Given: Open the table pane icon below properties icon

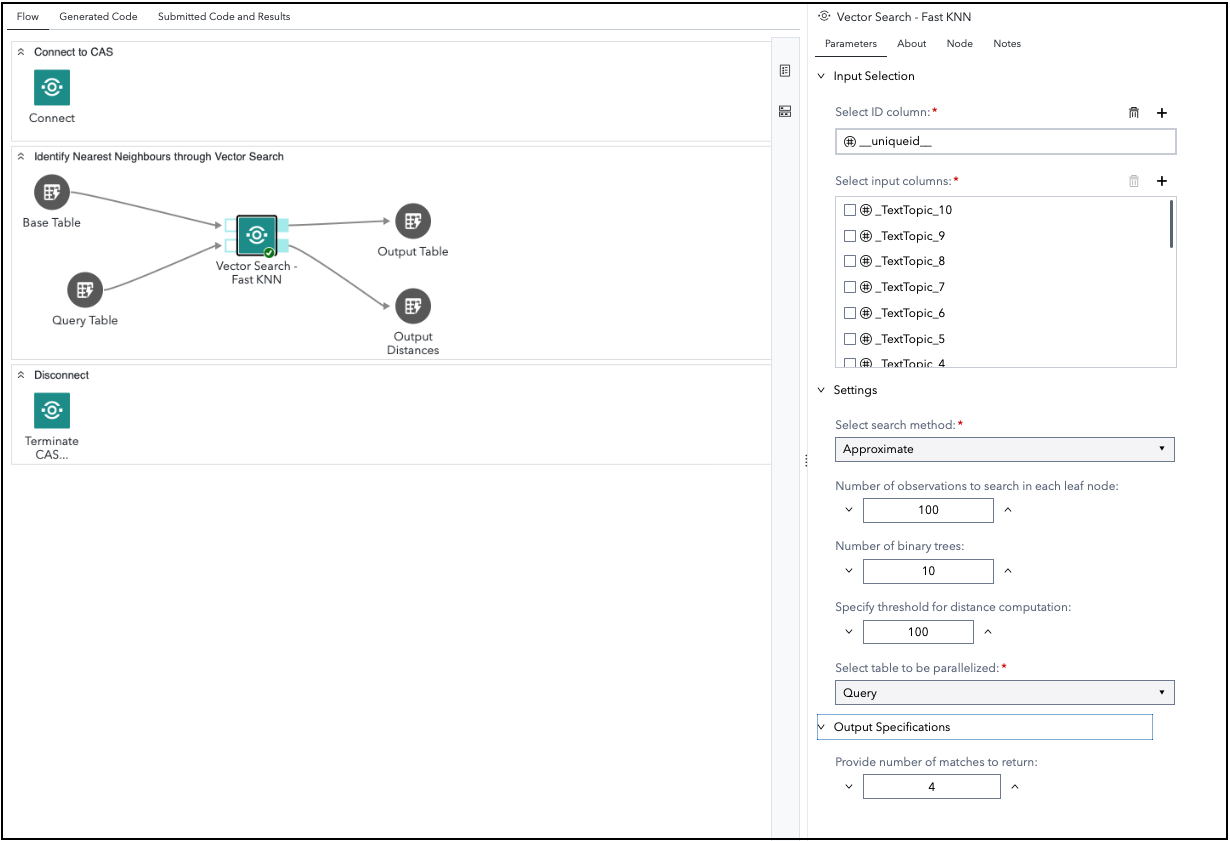Looking at the screenshot, I should coord(785,111).
